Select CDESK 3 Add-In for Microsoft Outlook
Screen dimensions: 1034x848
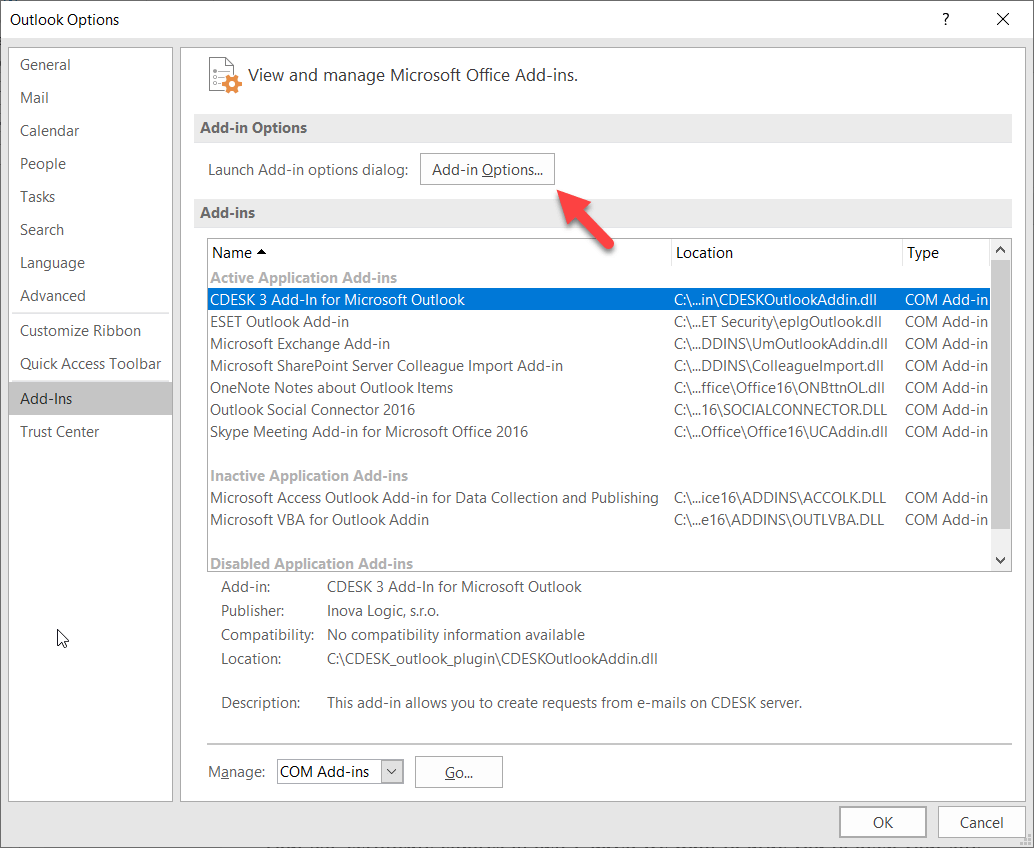[599, 299]
